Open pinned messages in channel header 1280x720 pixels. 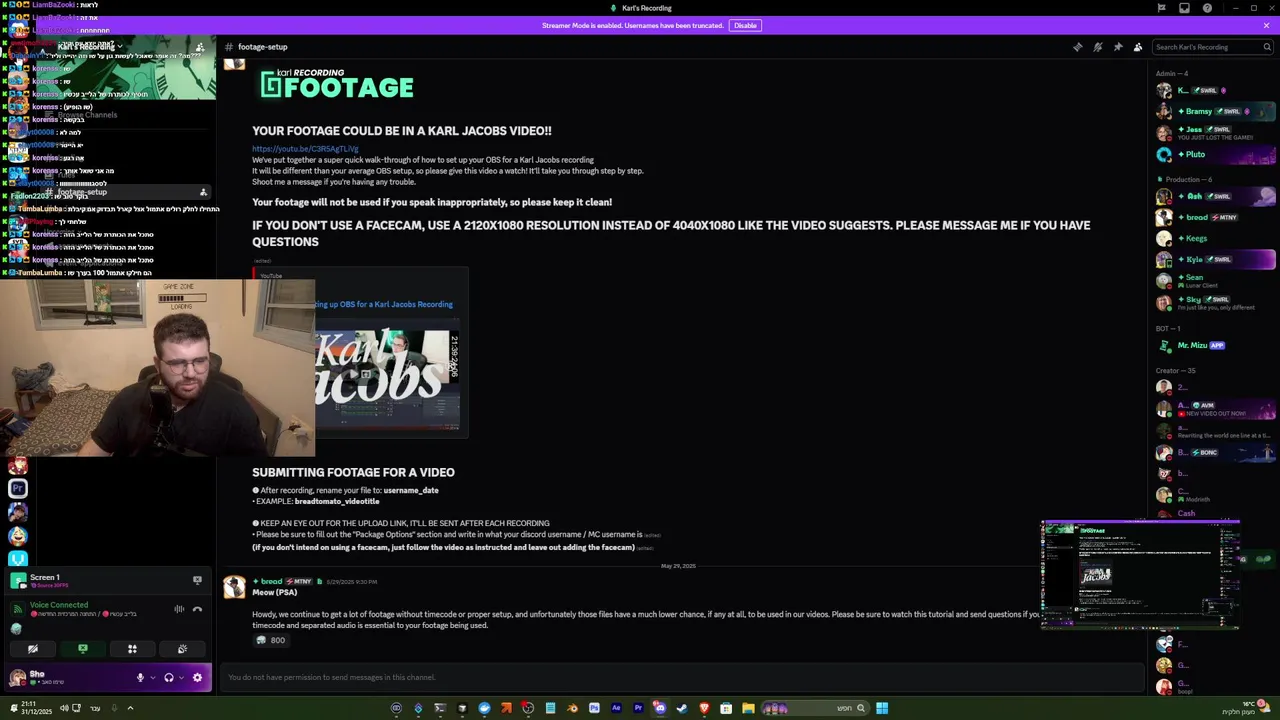click(1117, 47)
